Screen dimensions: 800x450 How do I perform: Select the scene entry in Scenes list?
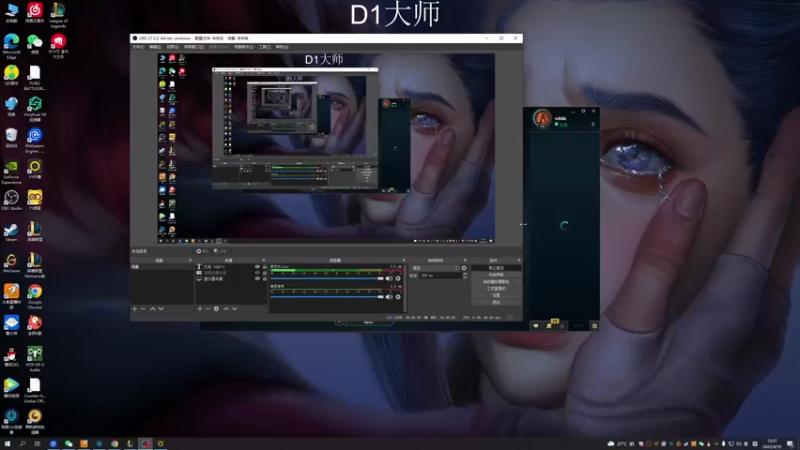[162, 267]
